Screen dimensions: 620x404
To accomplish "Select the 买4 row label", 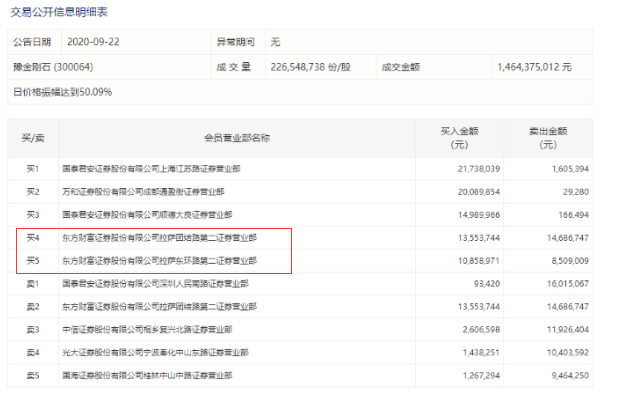I will coord(33,238).
